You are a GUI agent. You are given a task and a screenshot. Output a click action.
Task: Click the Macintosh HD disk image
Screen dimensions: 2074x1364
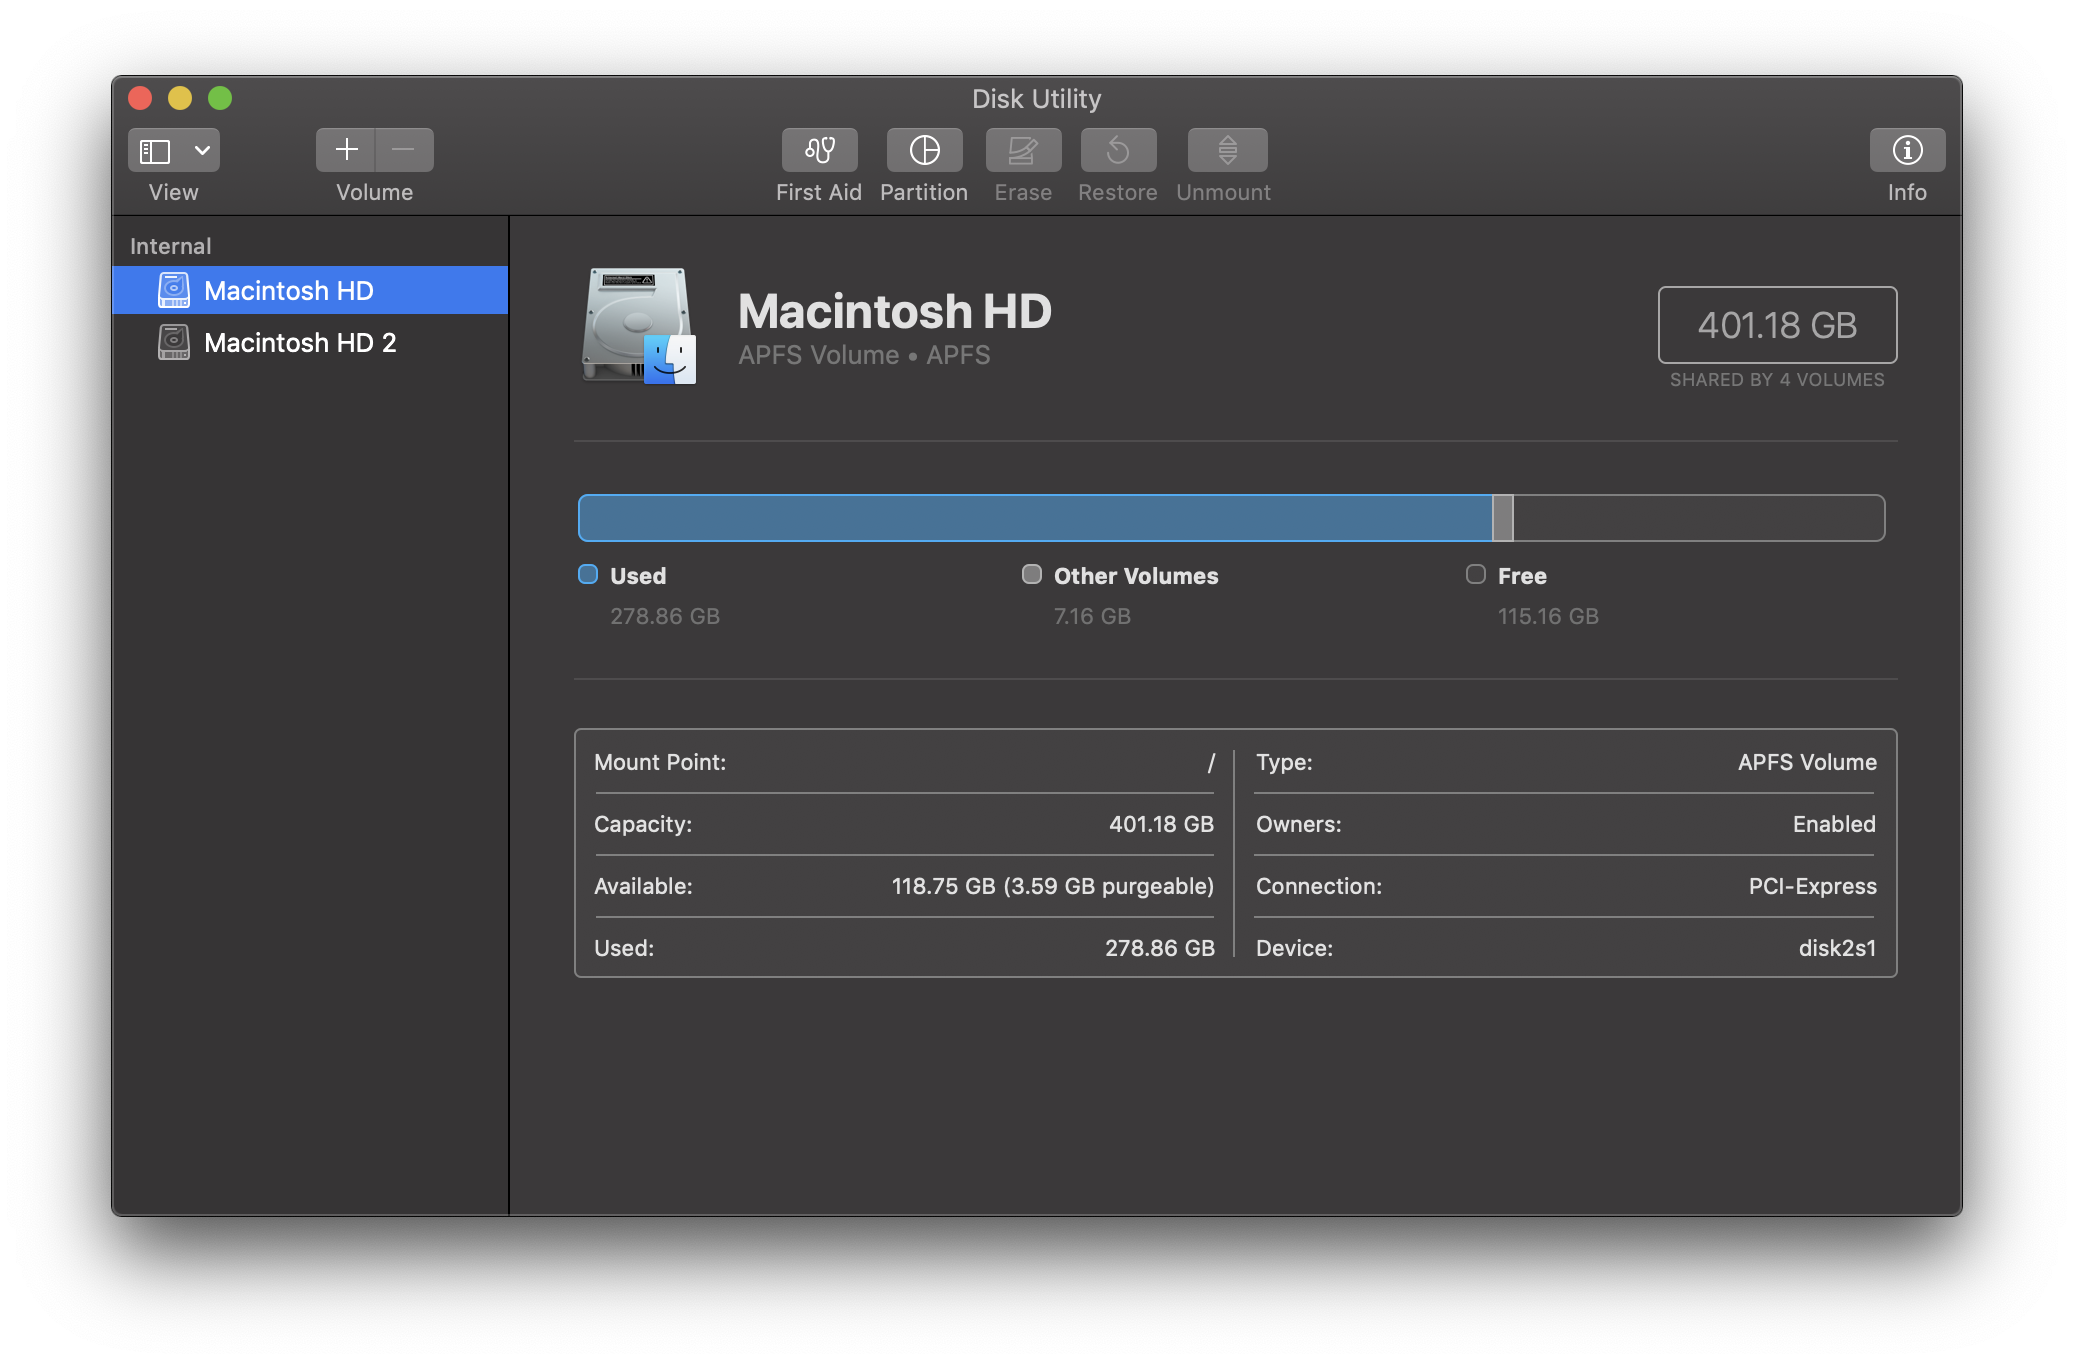click(639, 325)
